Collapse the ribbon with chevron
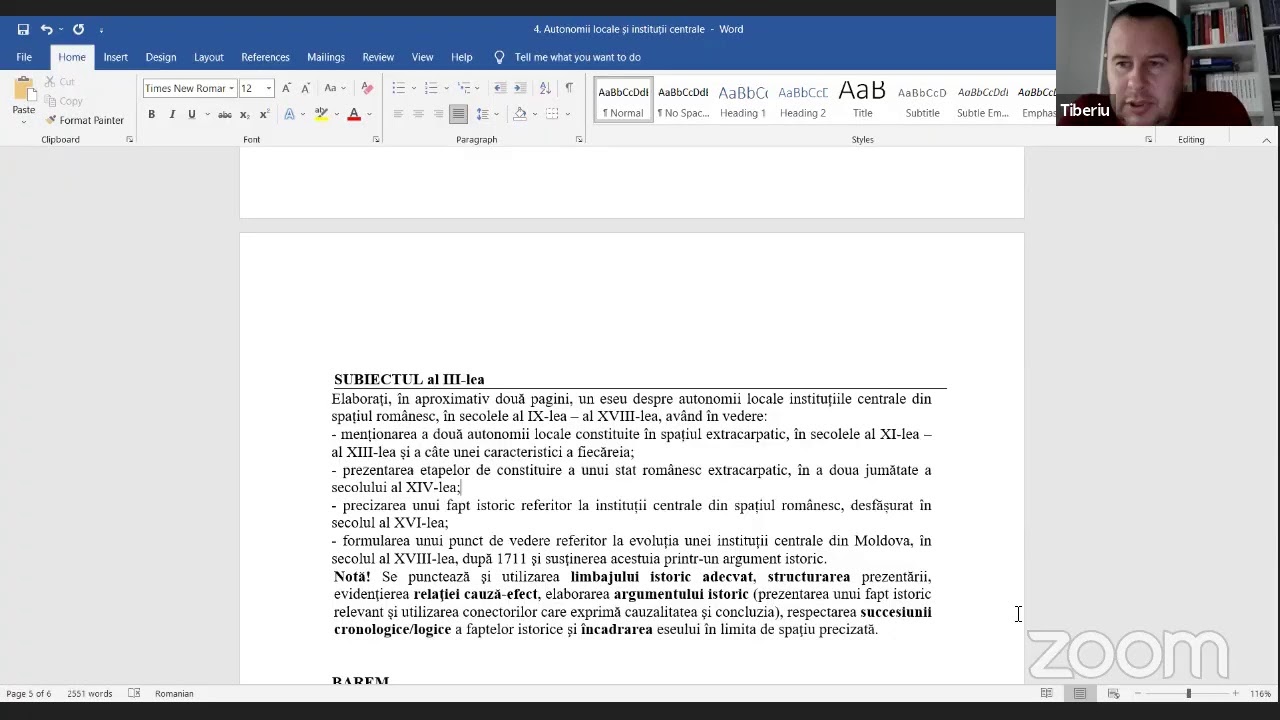Image resolution: width=1280 pixels, height=720 pixels. 1266,140
